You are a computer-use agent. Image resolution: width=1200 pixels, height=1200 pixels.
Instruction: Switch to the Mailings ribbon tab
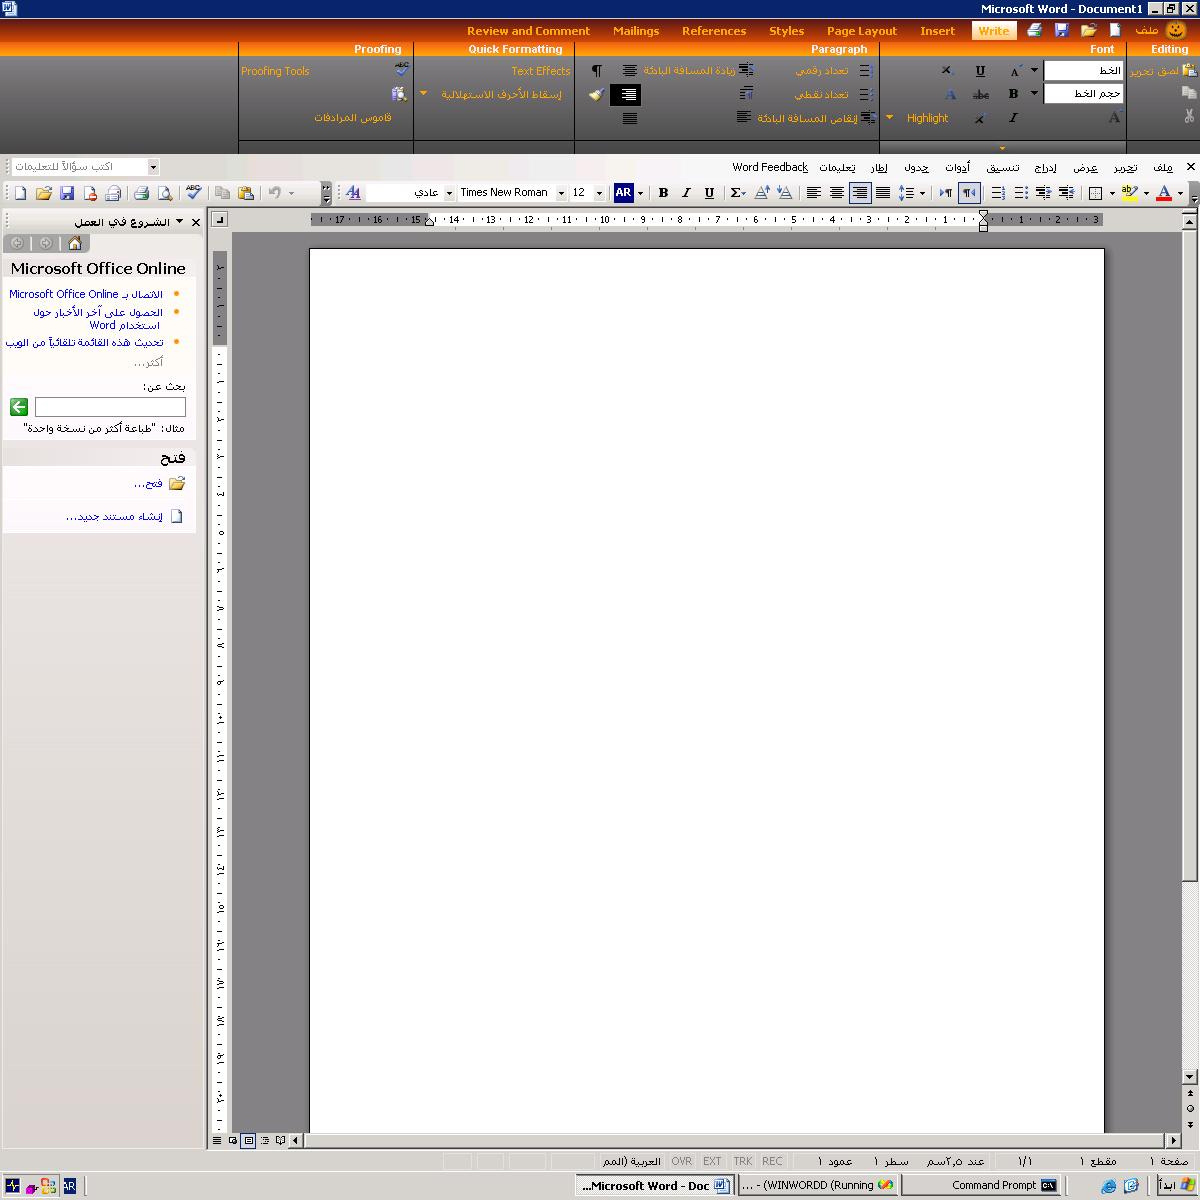click(636, 31)
